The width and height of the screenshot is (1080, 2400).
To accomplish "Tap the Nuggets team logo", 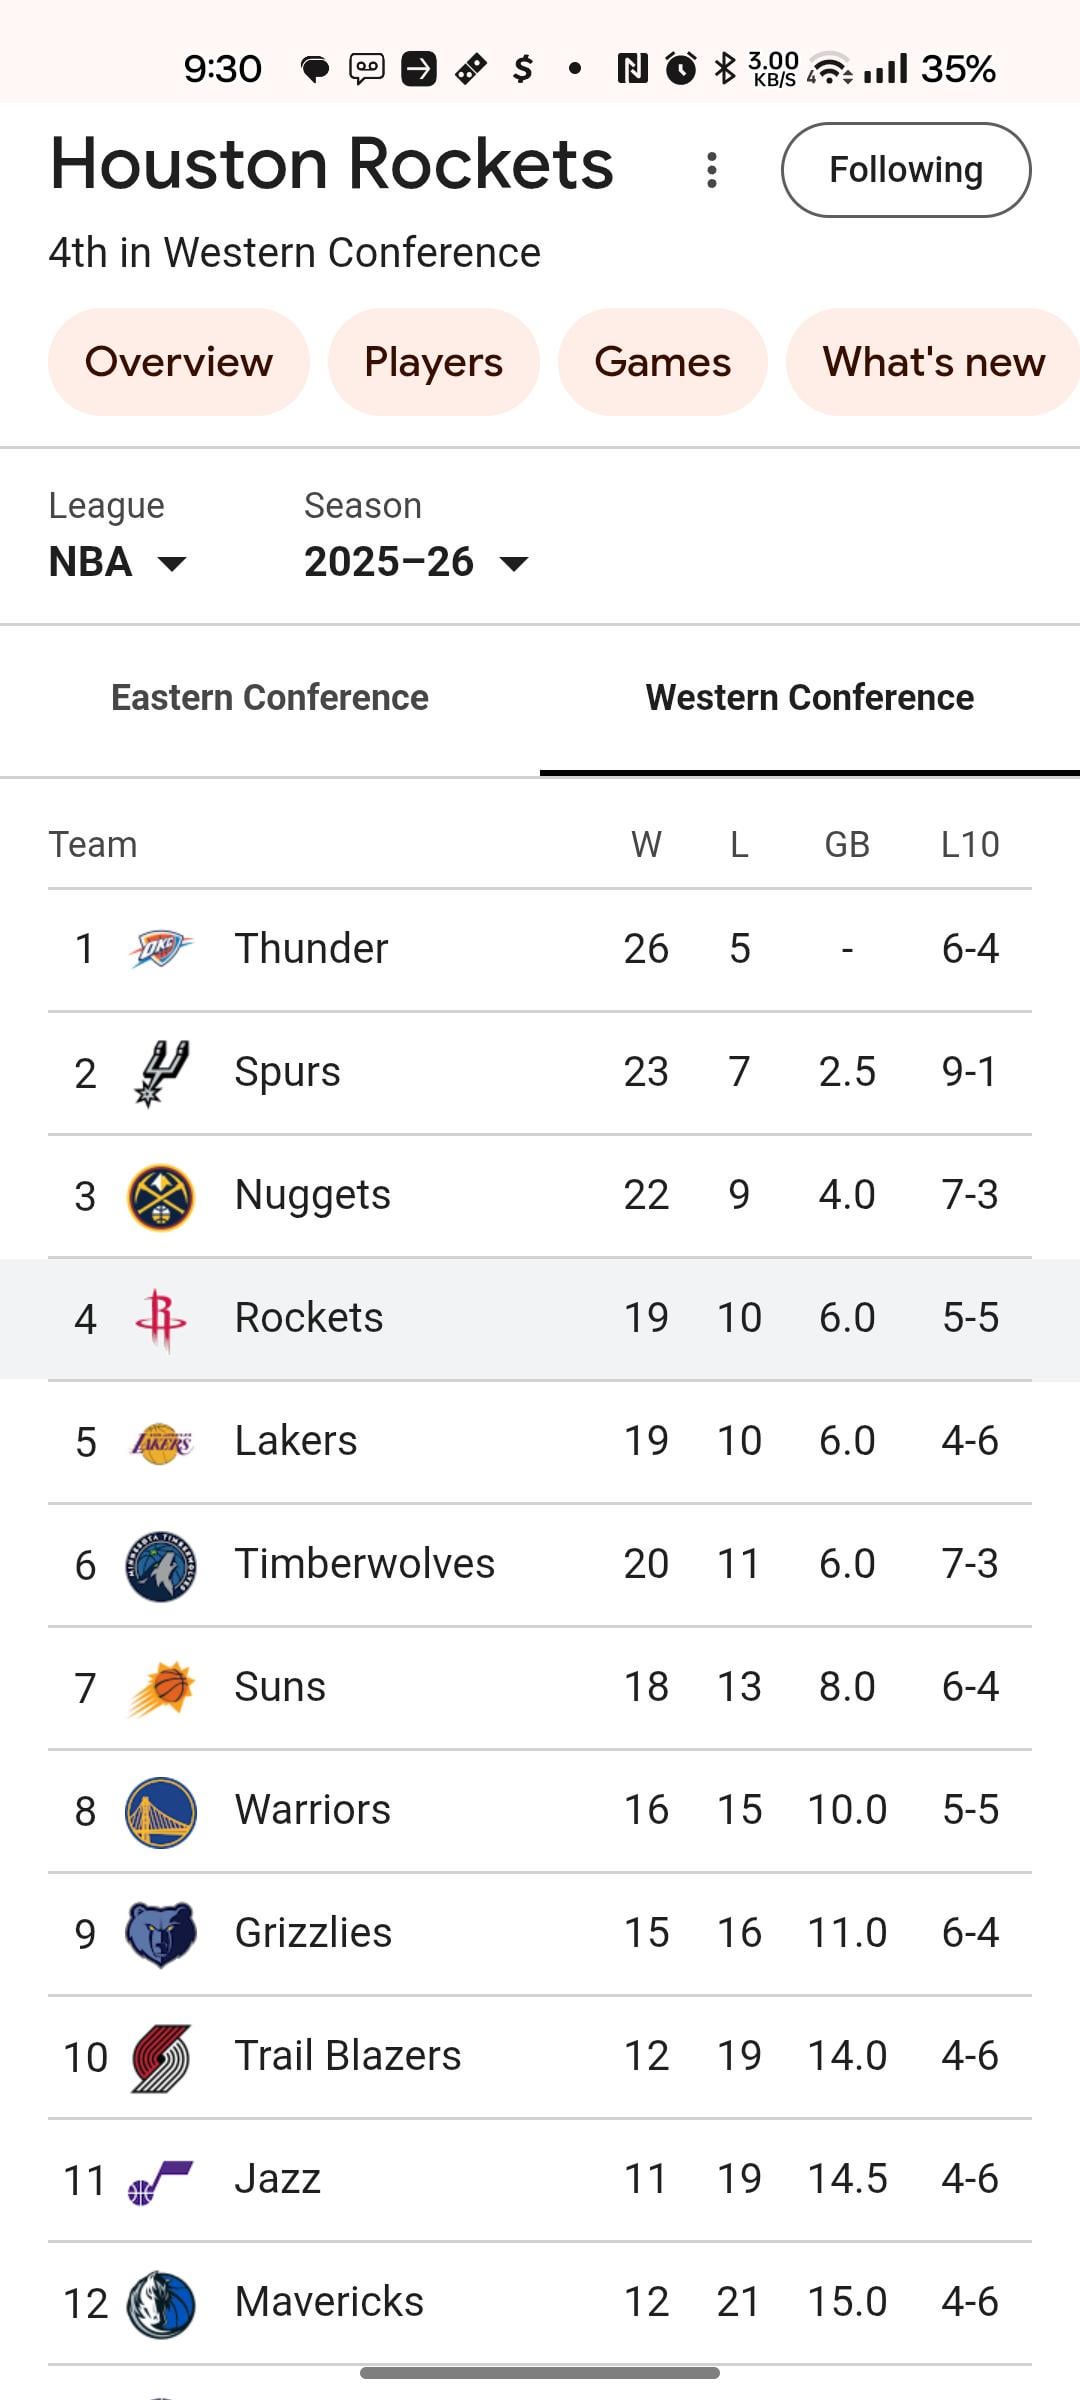I will 160,1196.
